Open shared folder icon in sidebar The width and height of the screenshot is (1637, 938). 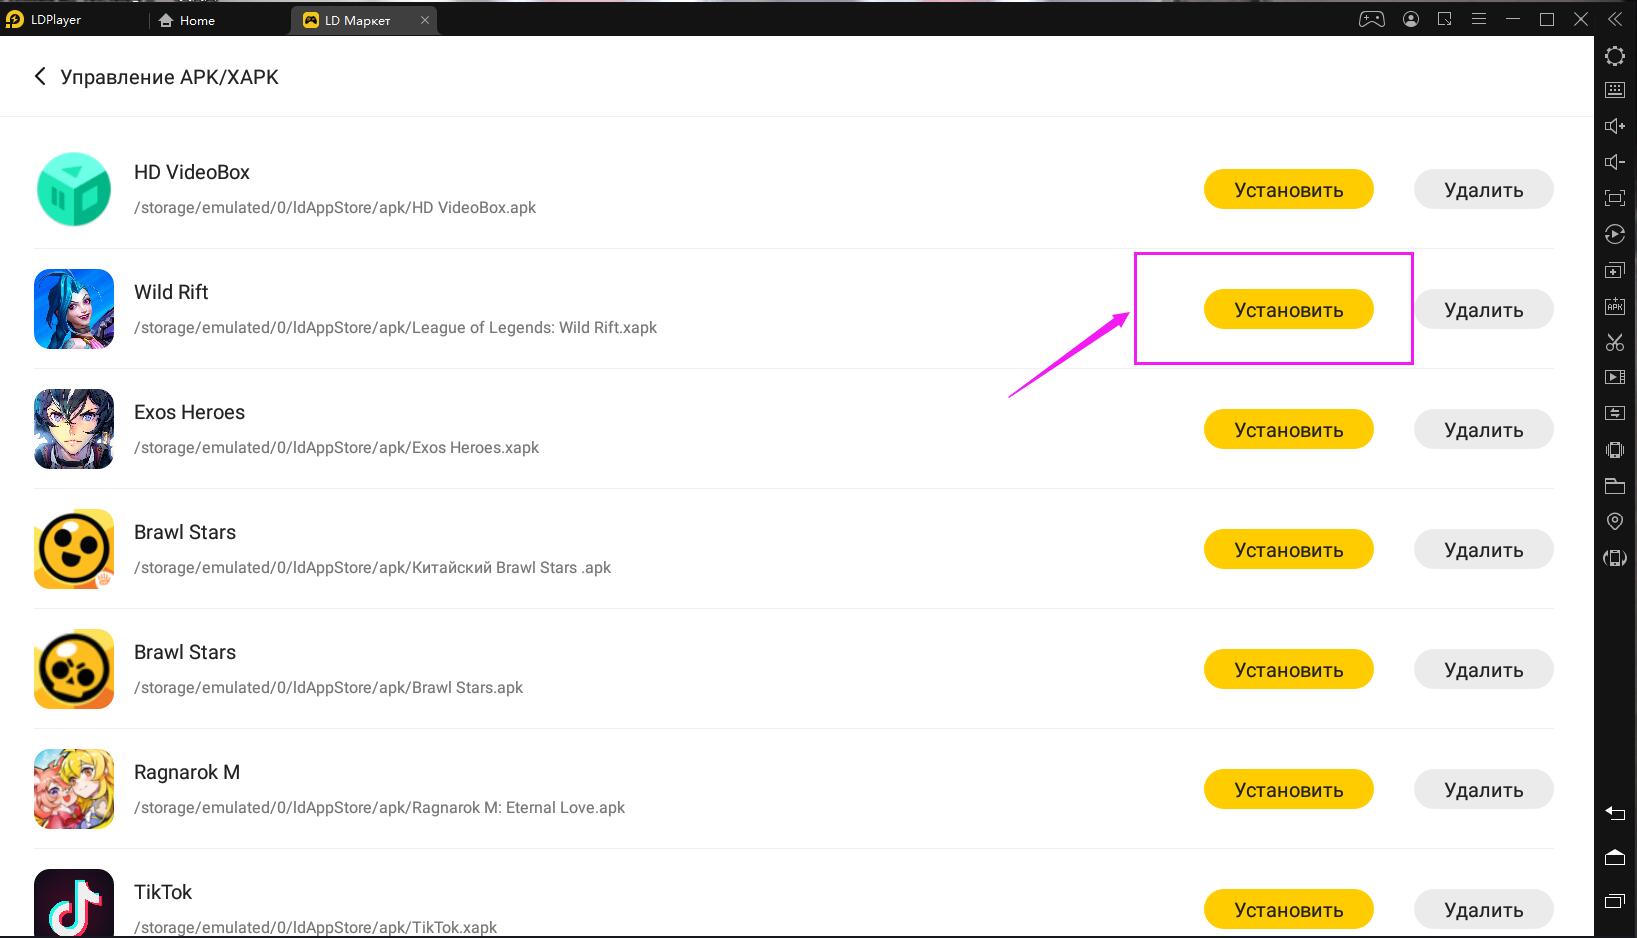[1614, 486]
